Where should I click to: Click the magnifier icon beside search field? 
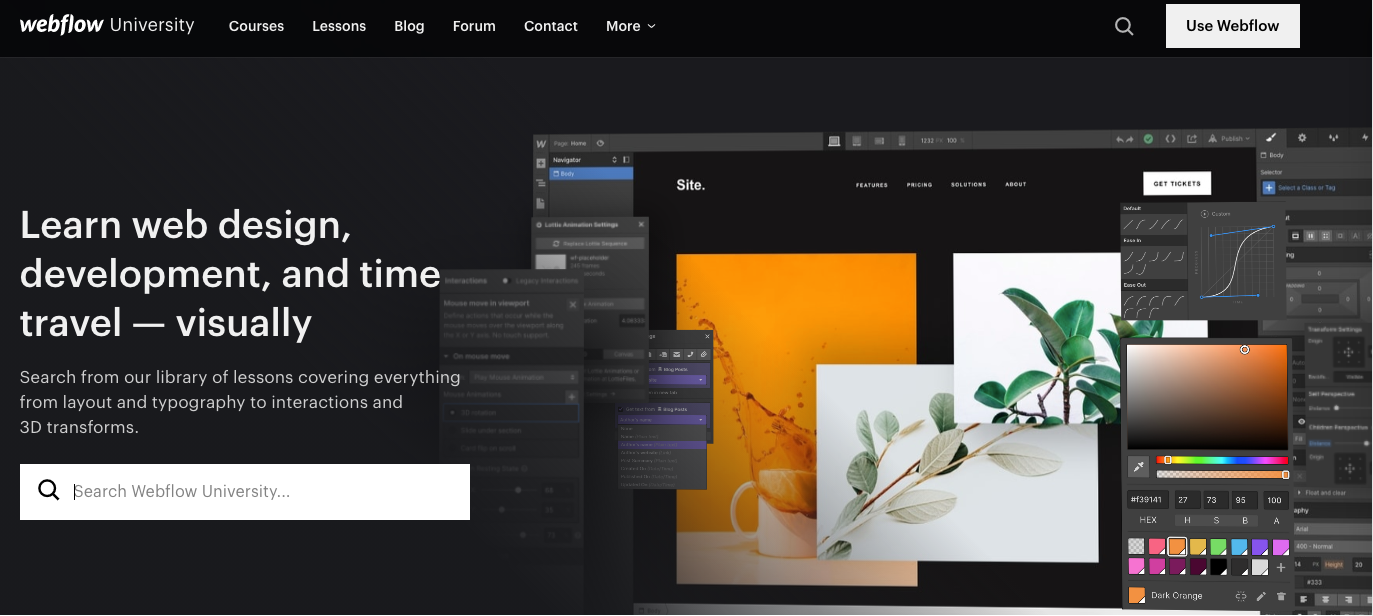pos(49,490)
